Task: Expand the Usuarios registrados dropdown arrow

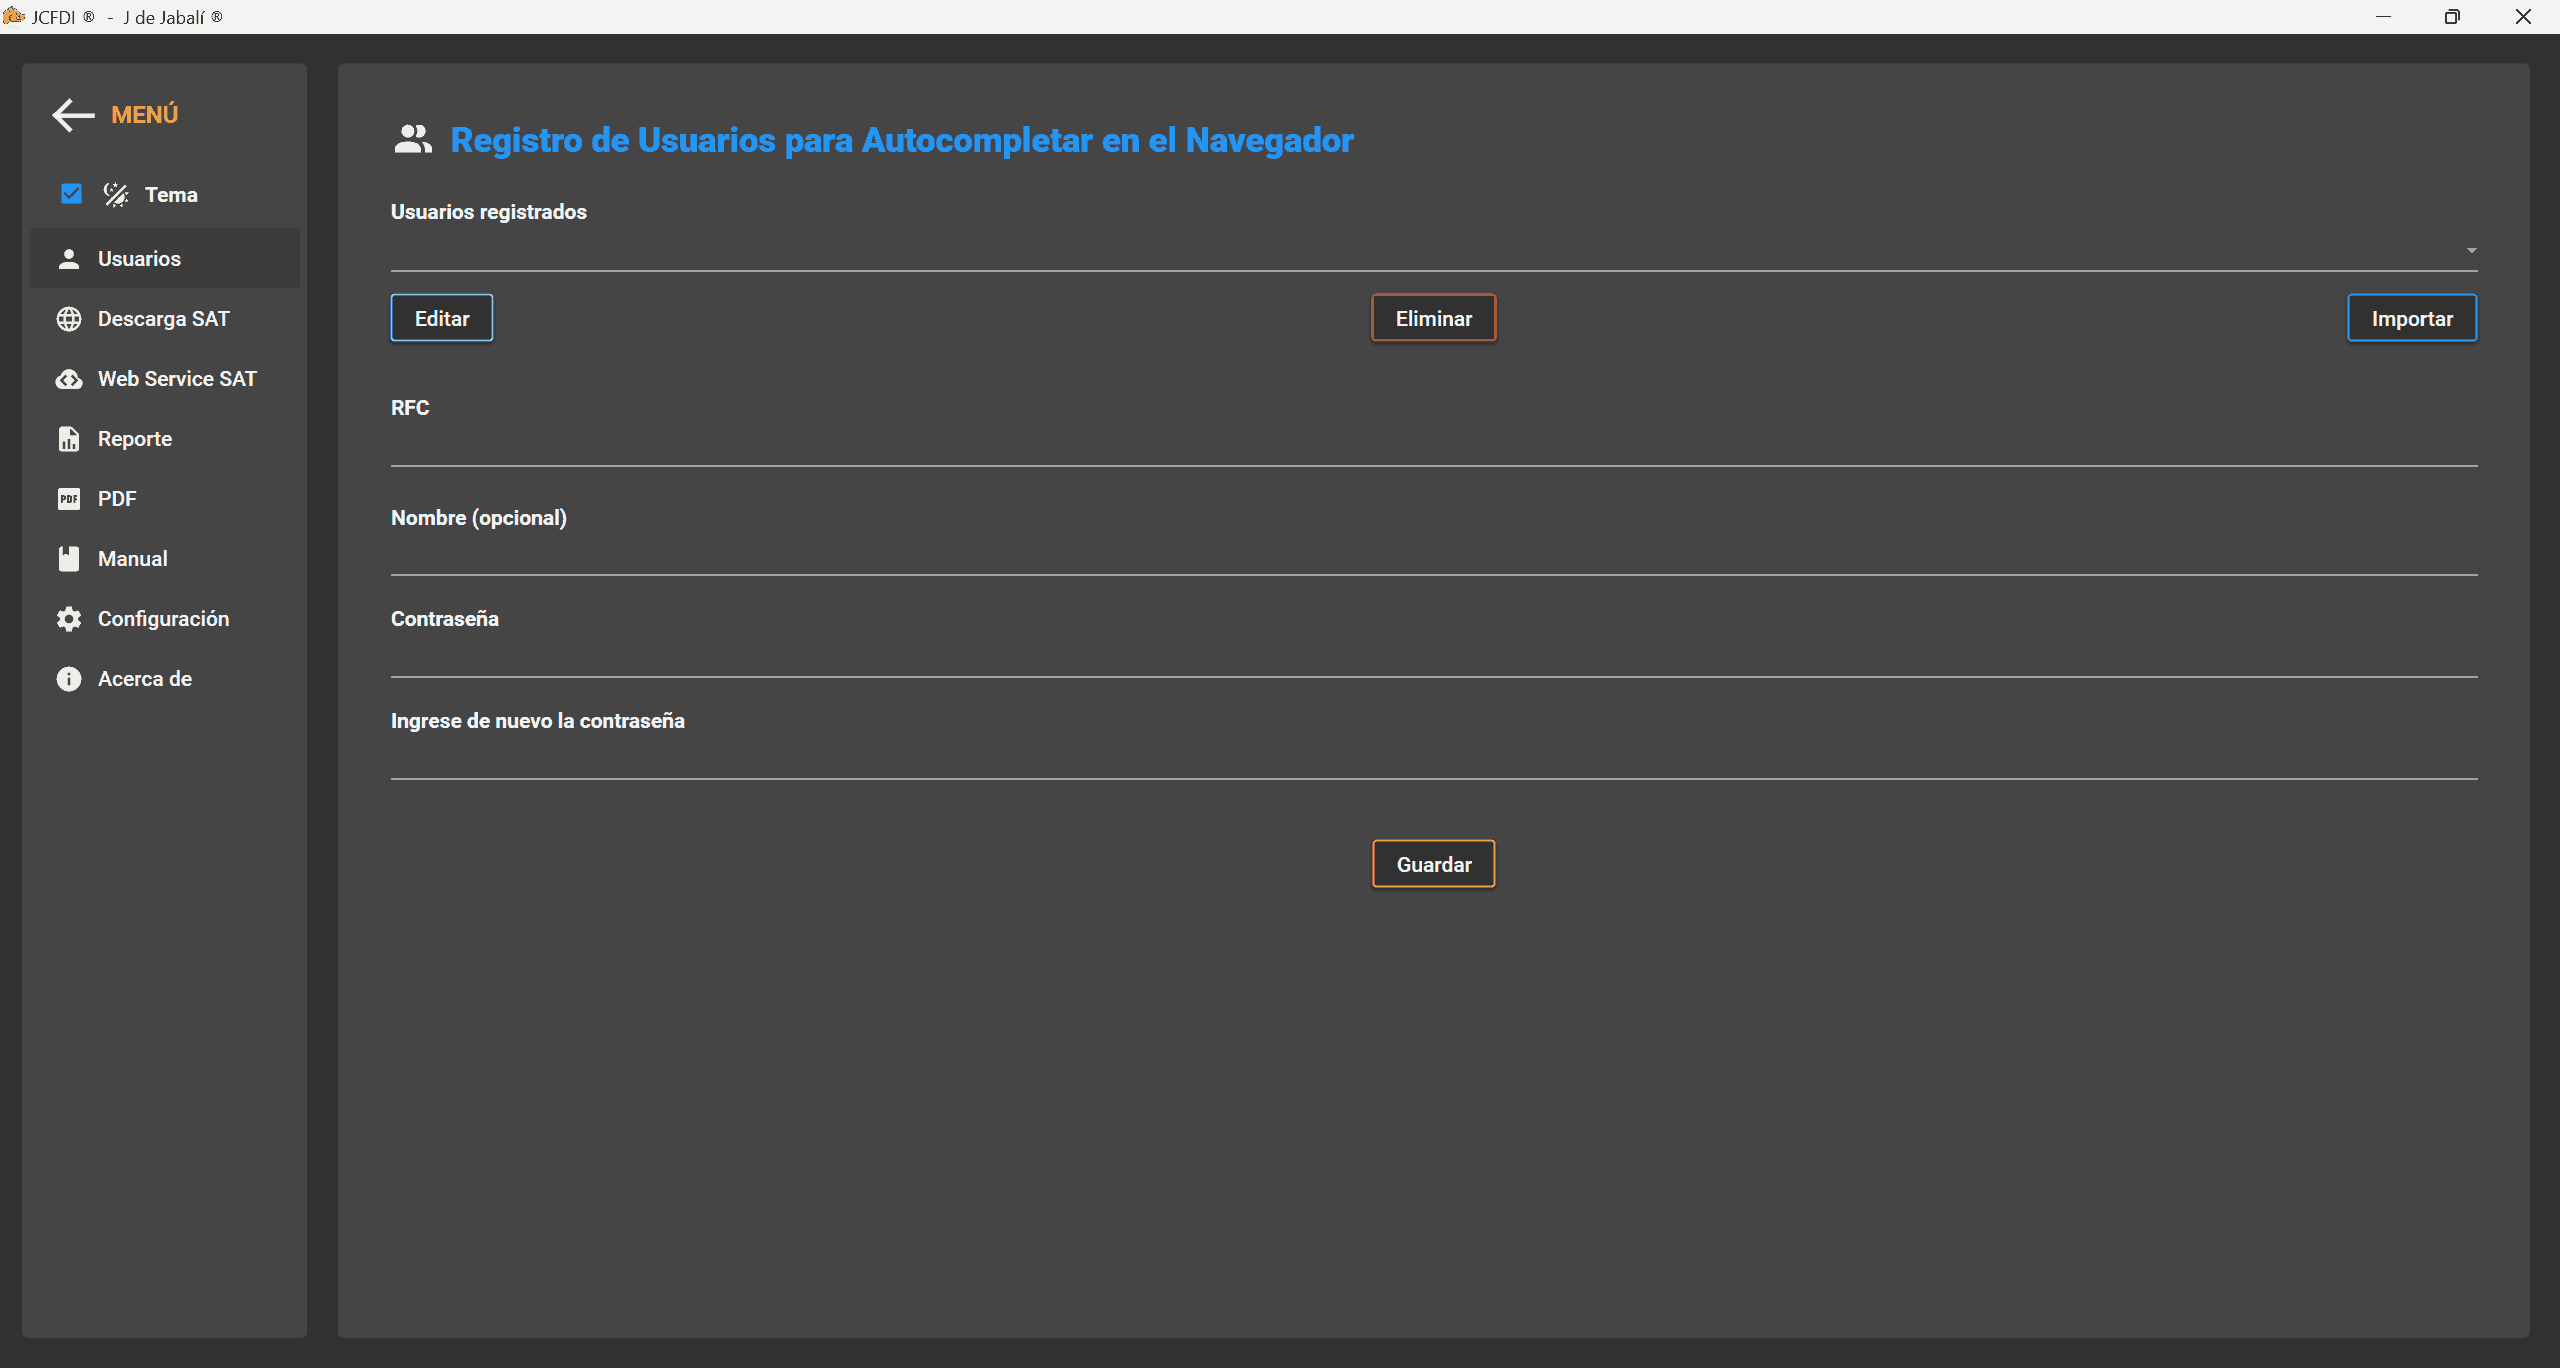Action: 2471,251
